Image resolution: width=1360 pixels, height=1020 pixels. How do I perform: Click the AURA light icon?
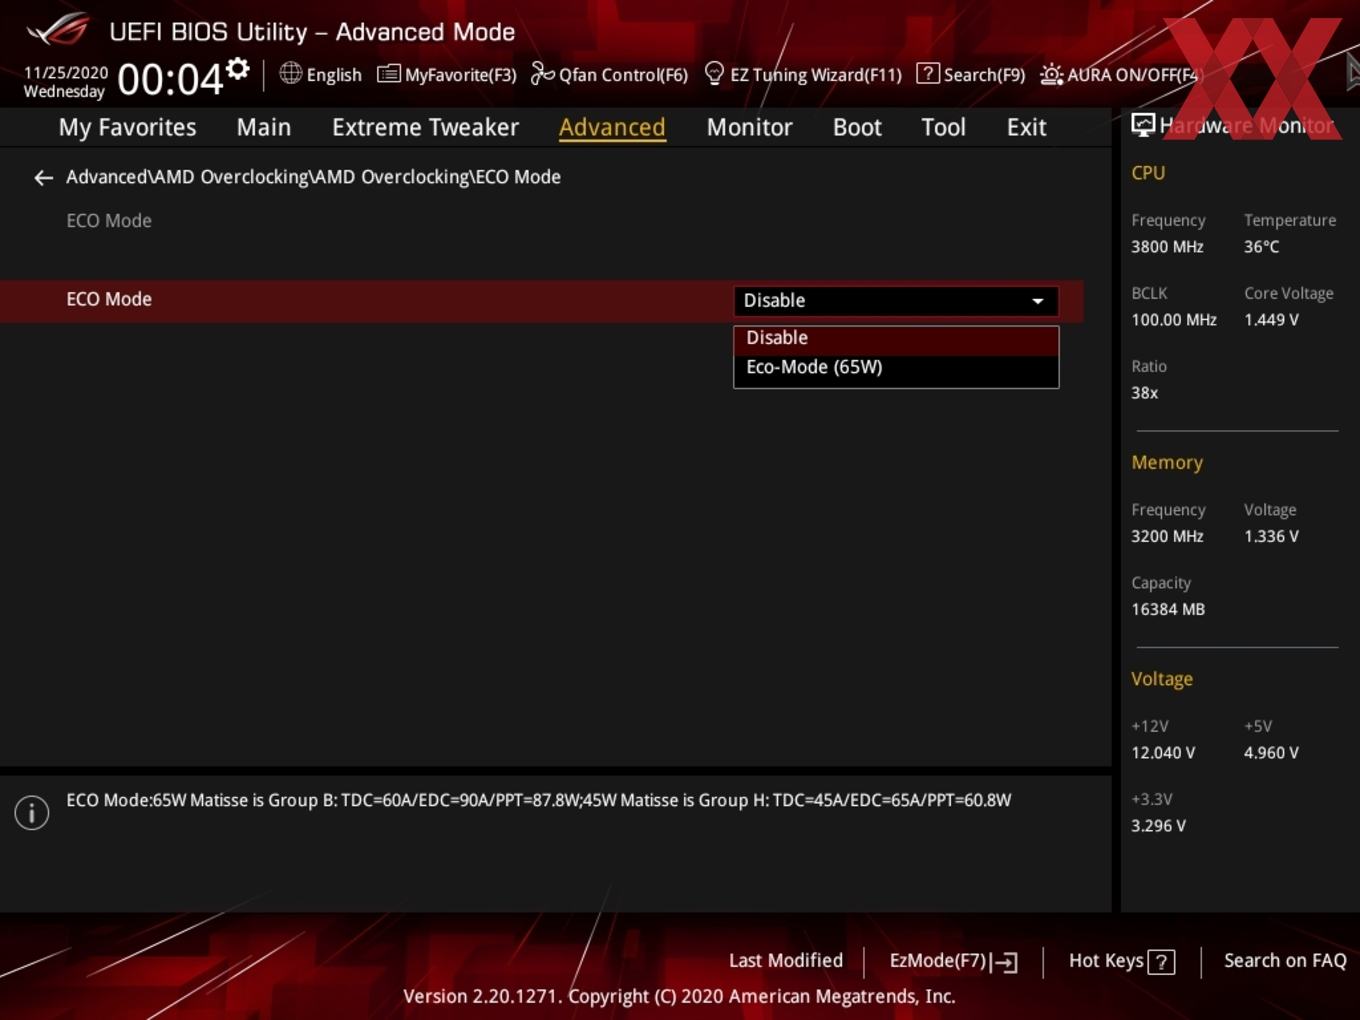pos(1051,74)
